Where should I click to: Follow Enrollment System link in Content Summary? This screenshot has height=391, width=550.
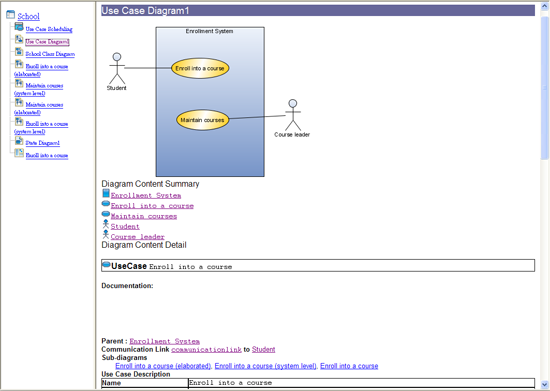146,195
